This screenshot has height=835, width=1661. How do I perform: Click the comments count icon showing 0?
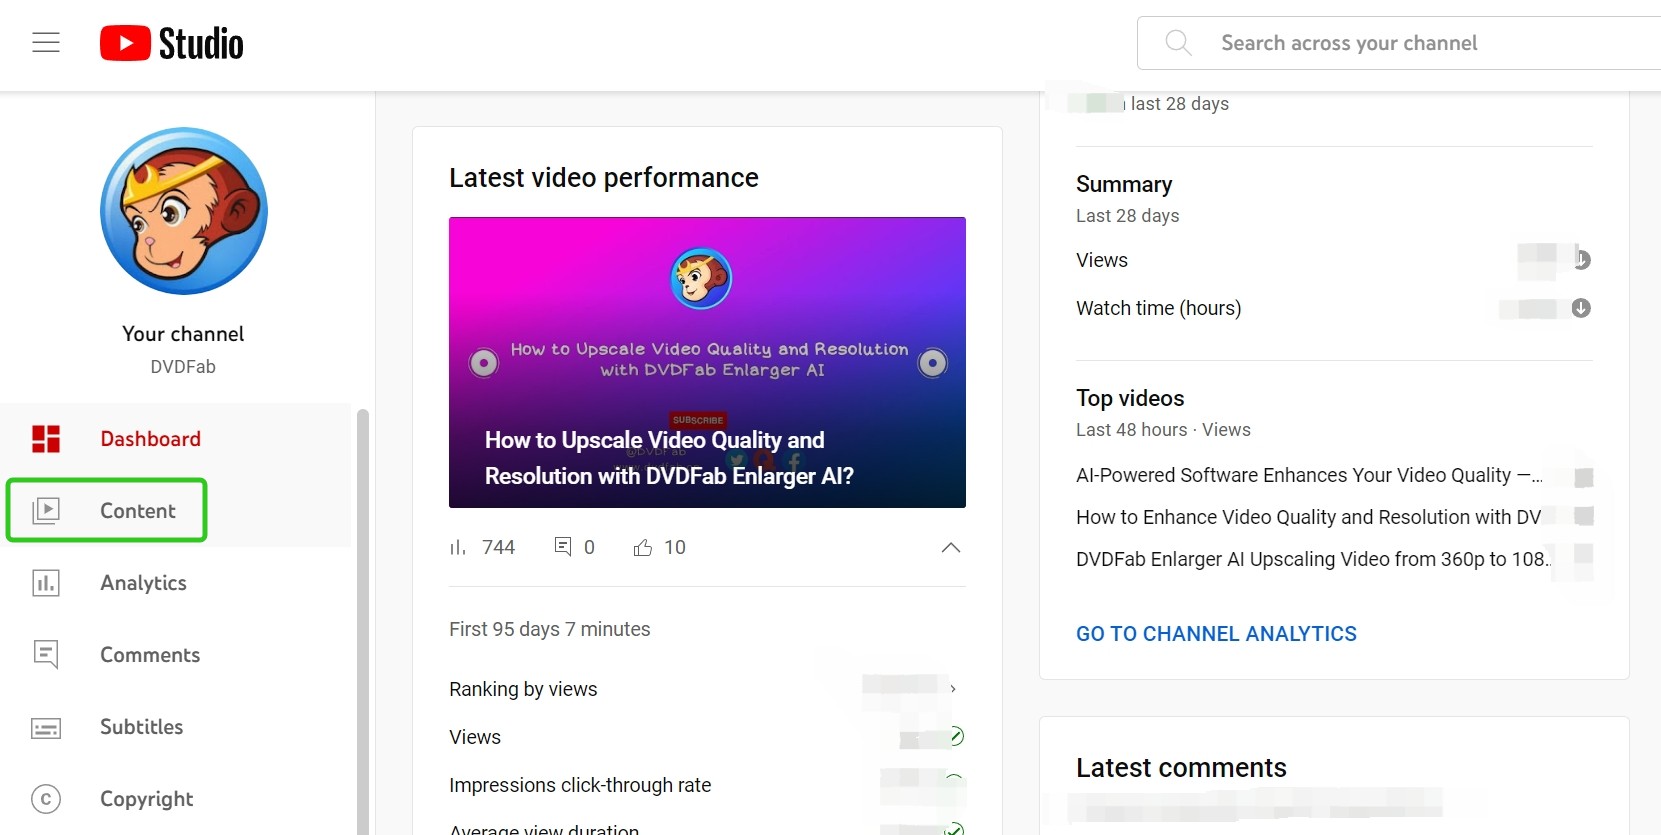(563, 546)
